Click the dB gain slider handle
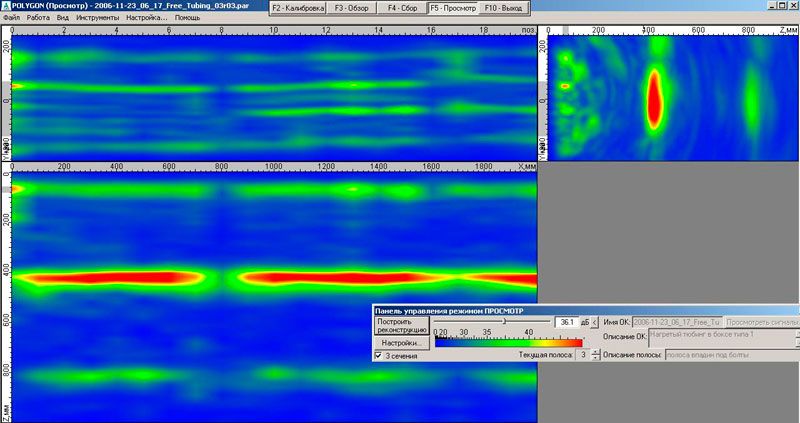The image size is (800, 423). pyautogui.click(x=504, y=321)
